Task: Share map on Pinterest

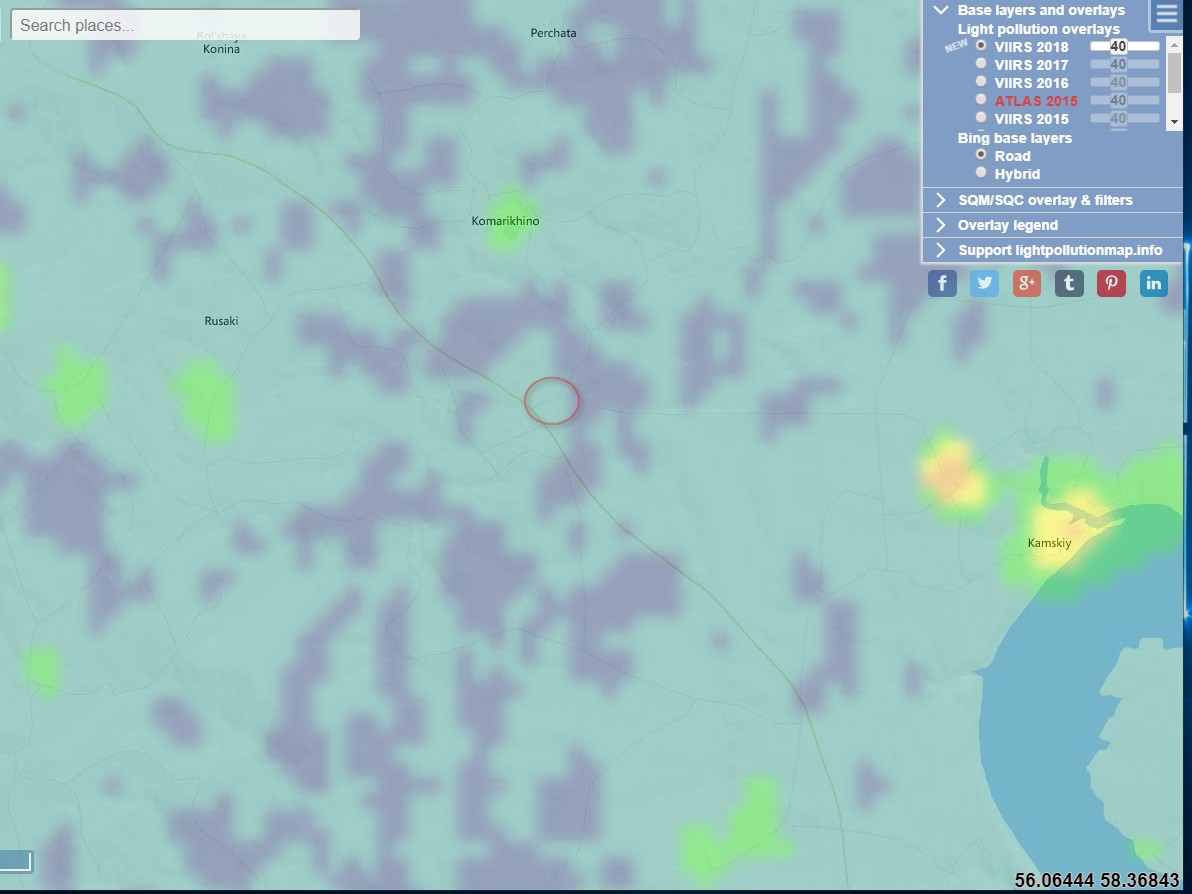Action: (x=1111, y=283)
